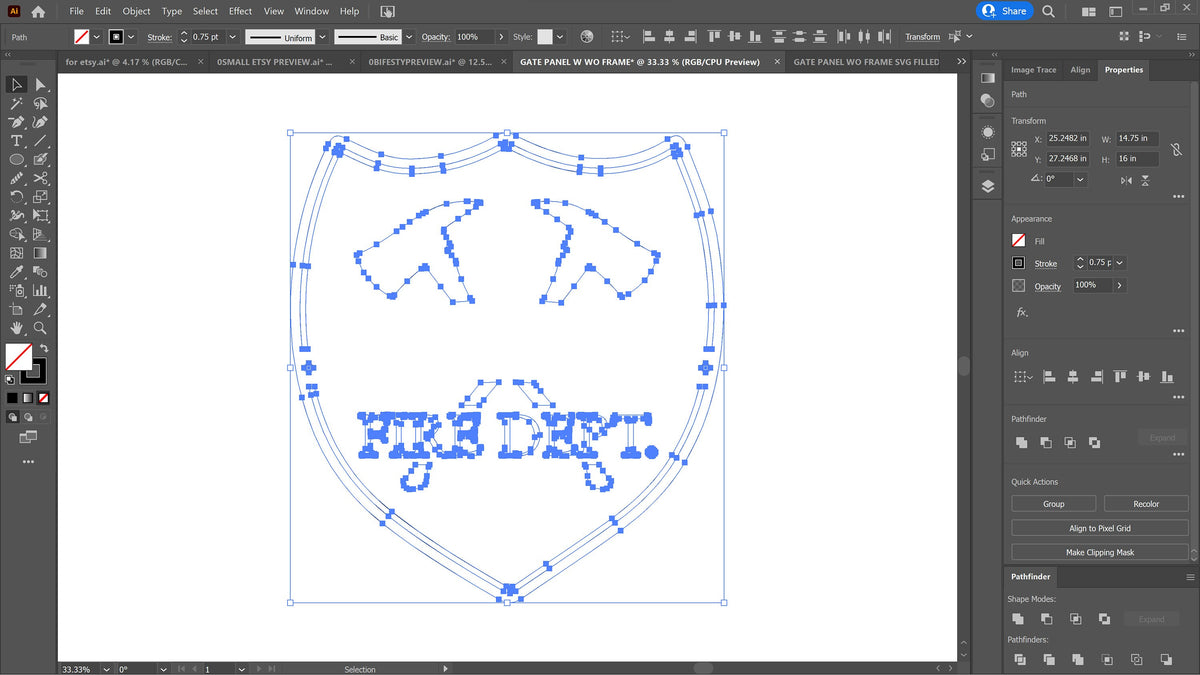Click the Fill swatch in Appearance section
1200x675 pixels.
pyautogui.click(x=1018, y=241)
